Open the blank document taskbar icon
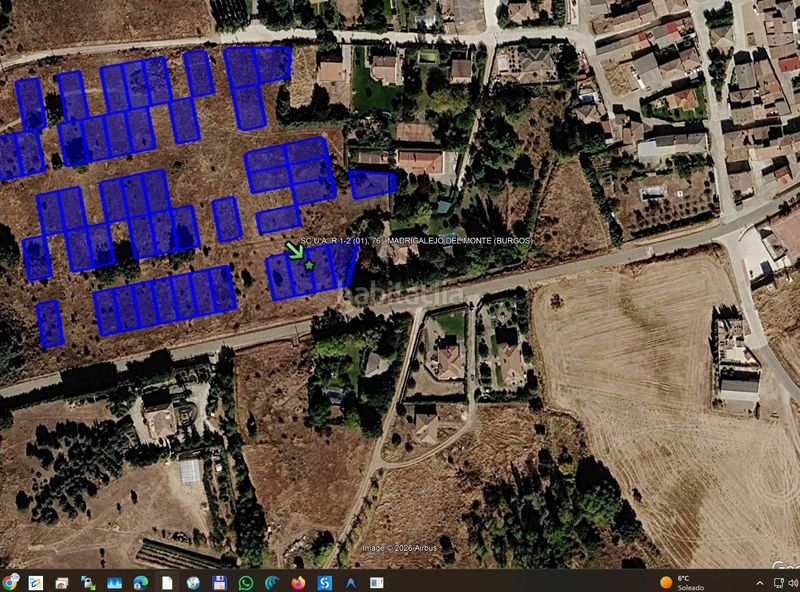This screenshot has width=800, height=592. pyautogui.click(x=167, y=582)
